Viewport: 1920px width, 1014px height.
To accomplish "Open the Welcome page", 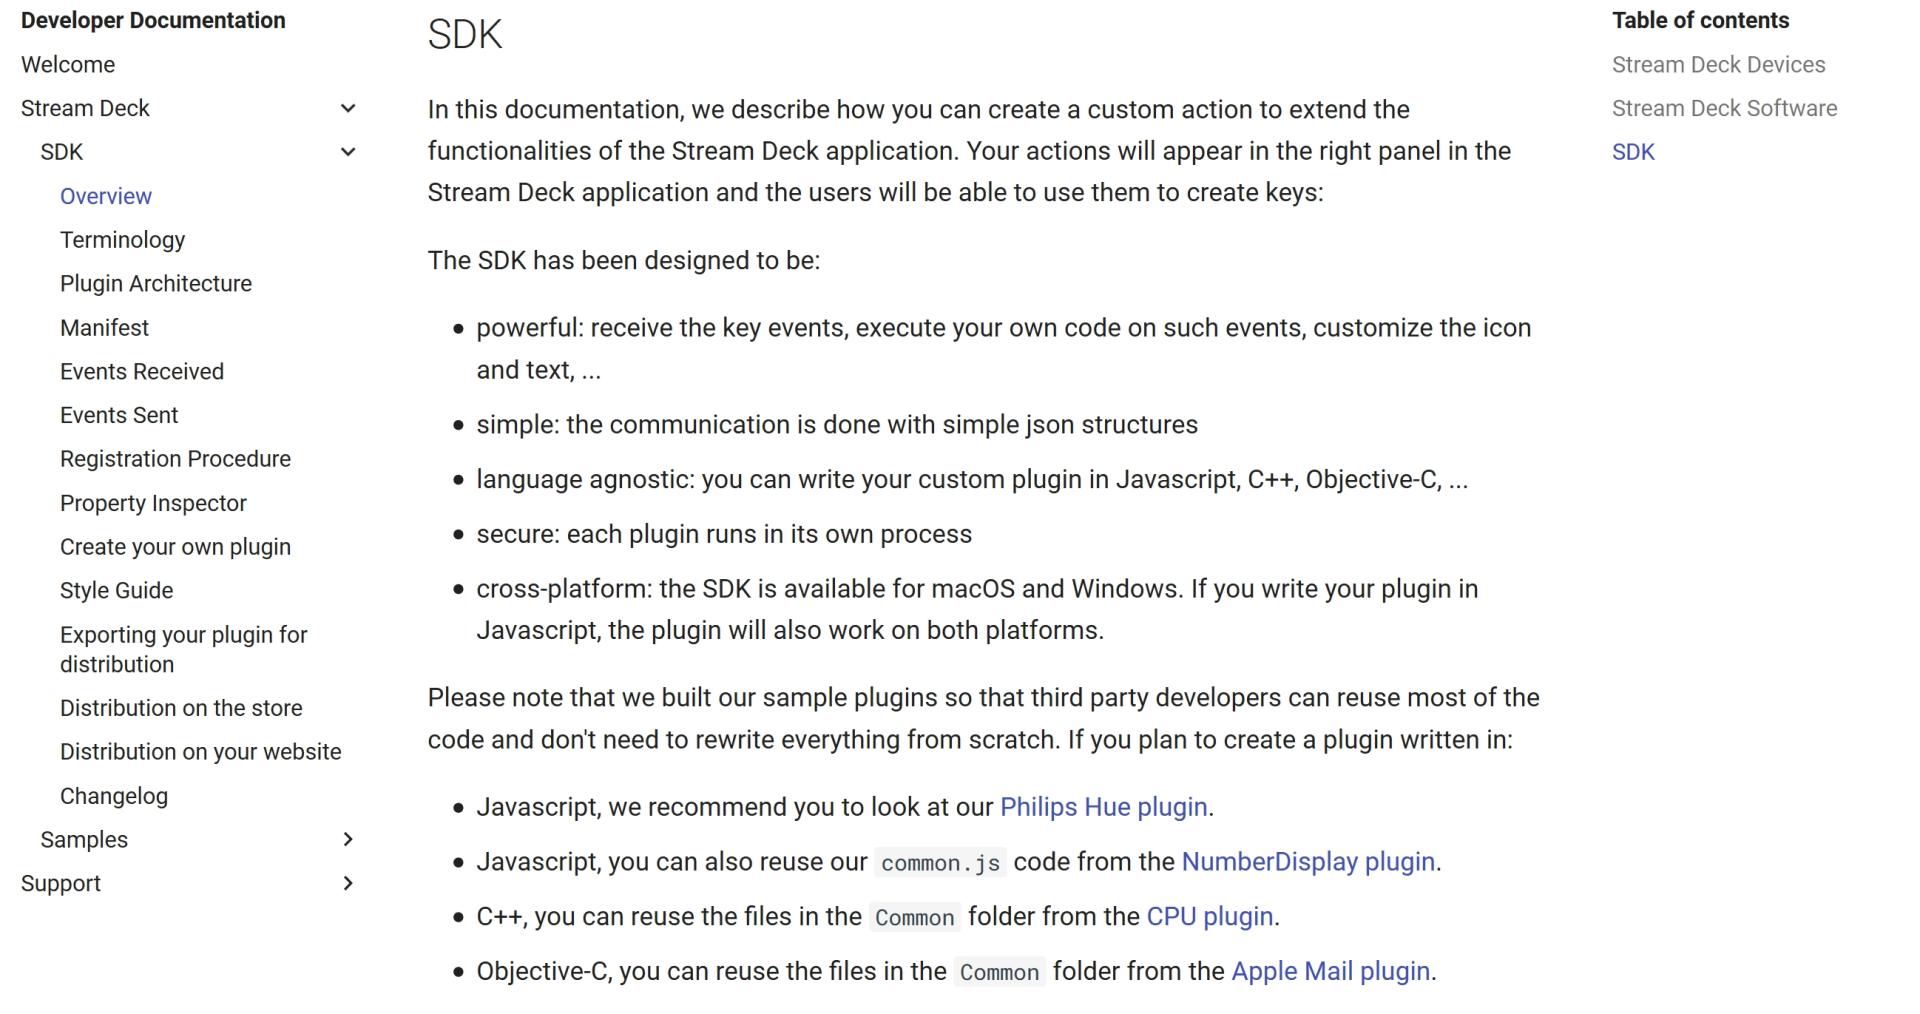I will click(68, 65).
